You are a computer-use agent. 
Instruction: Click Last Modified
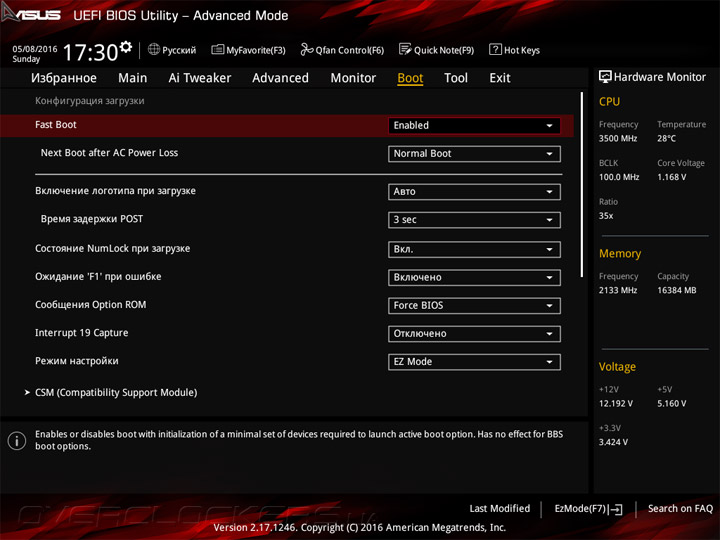point(500,508)
